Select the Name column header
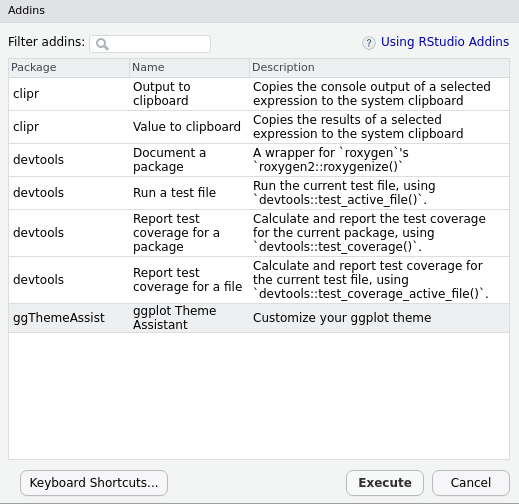 point(189,67)
